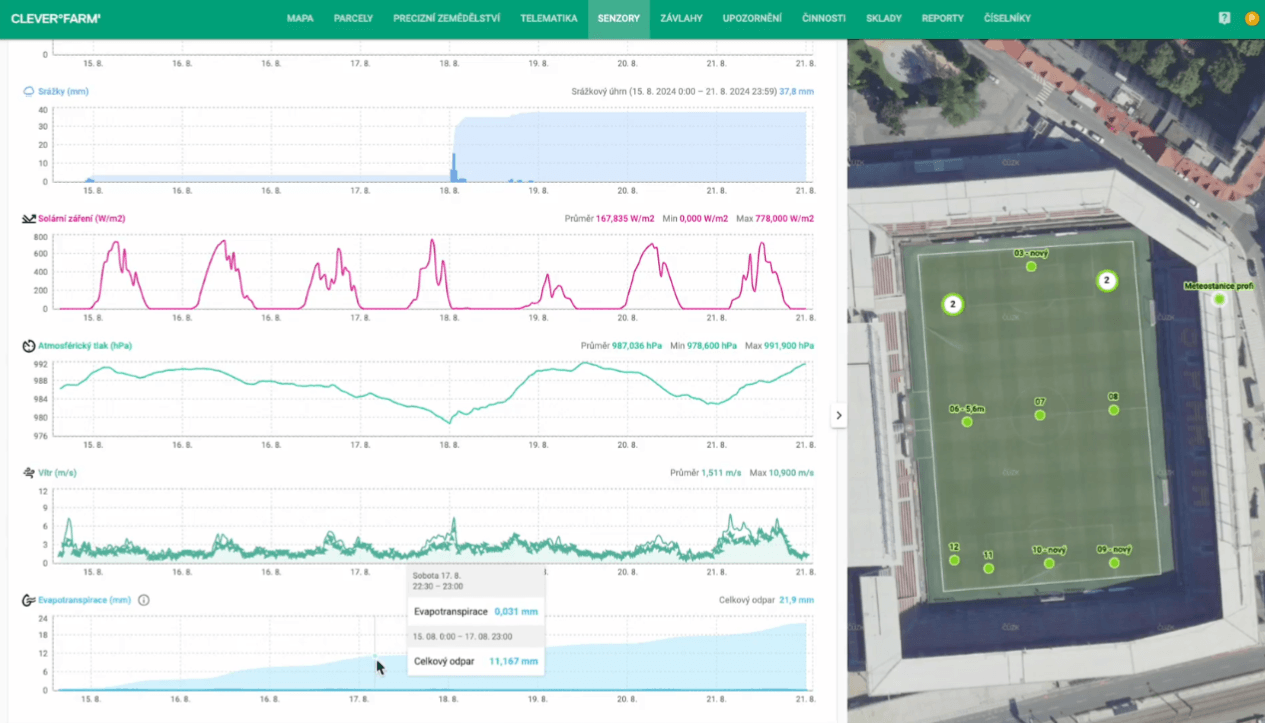The height and width of the screenshot is (723, 1265).
Task: Select sensor marker 09 - nový
Action: 1114,563
